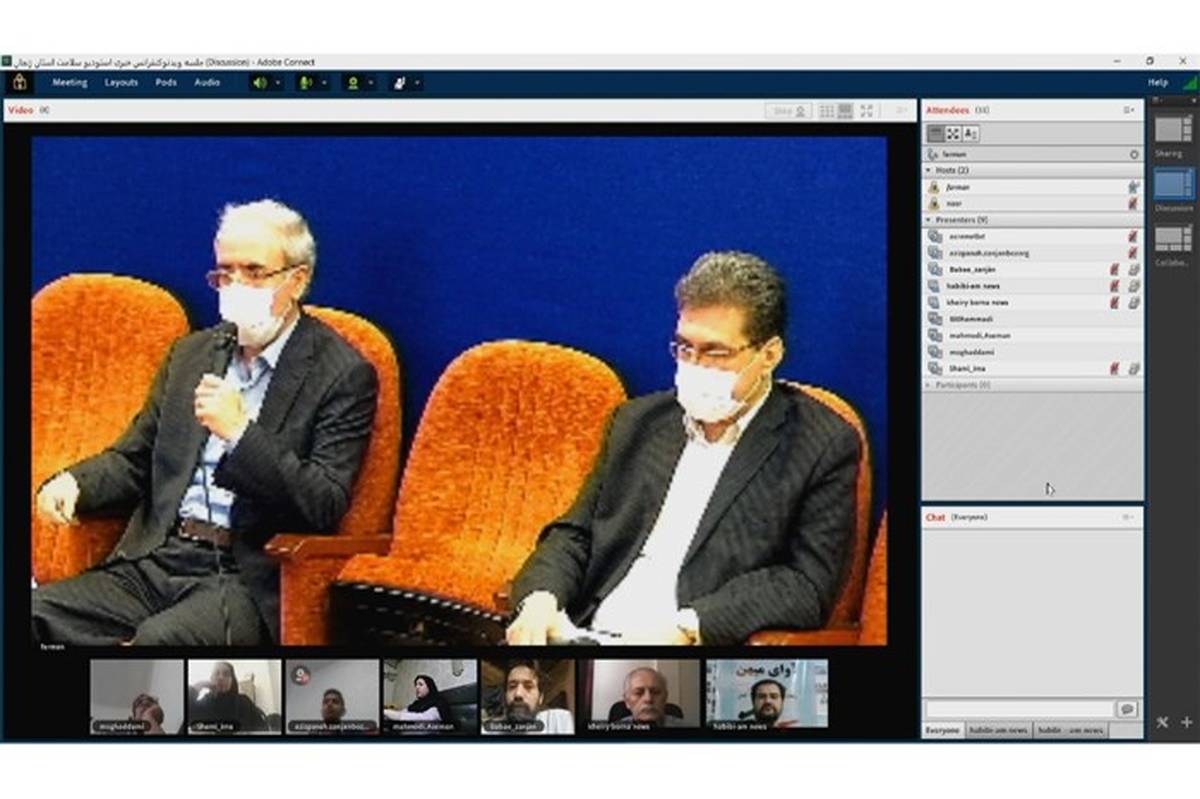Click the send chat message button
Image resolution: width=1200 pixels, height=799 pixels.
(x=1127, y=709)
